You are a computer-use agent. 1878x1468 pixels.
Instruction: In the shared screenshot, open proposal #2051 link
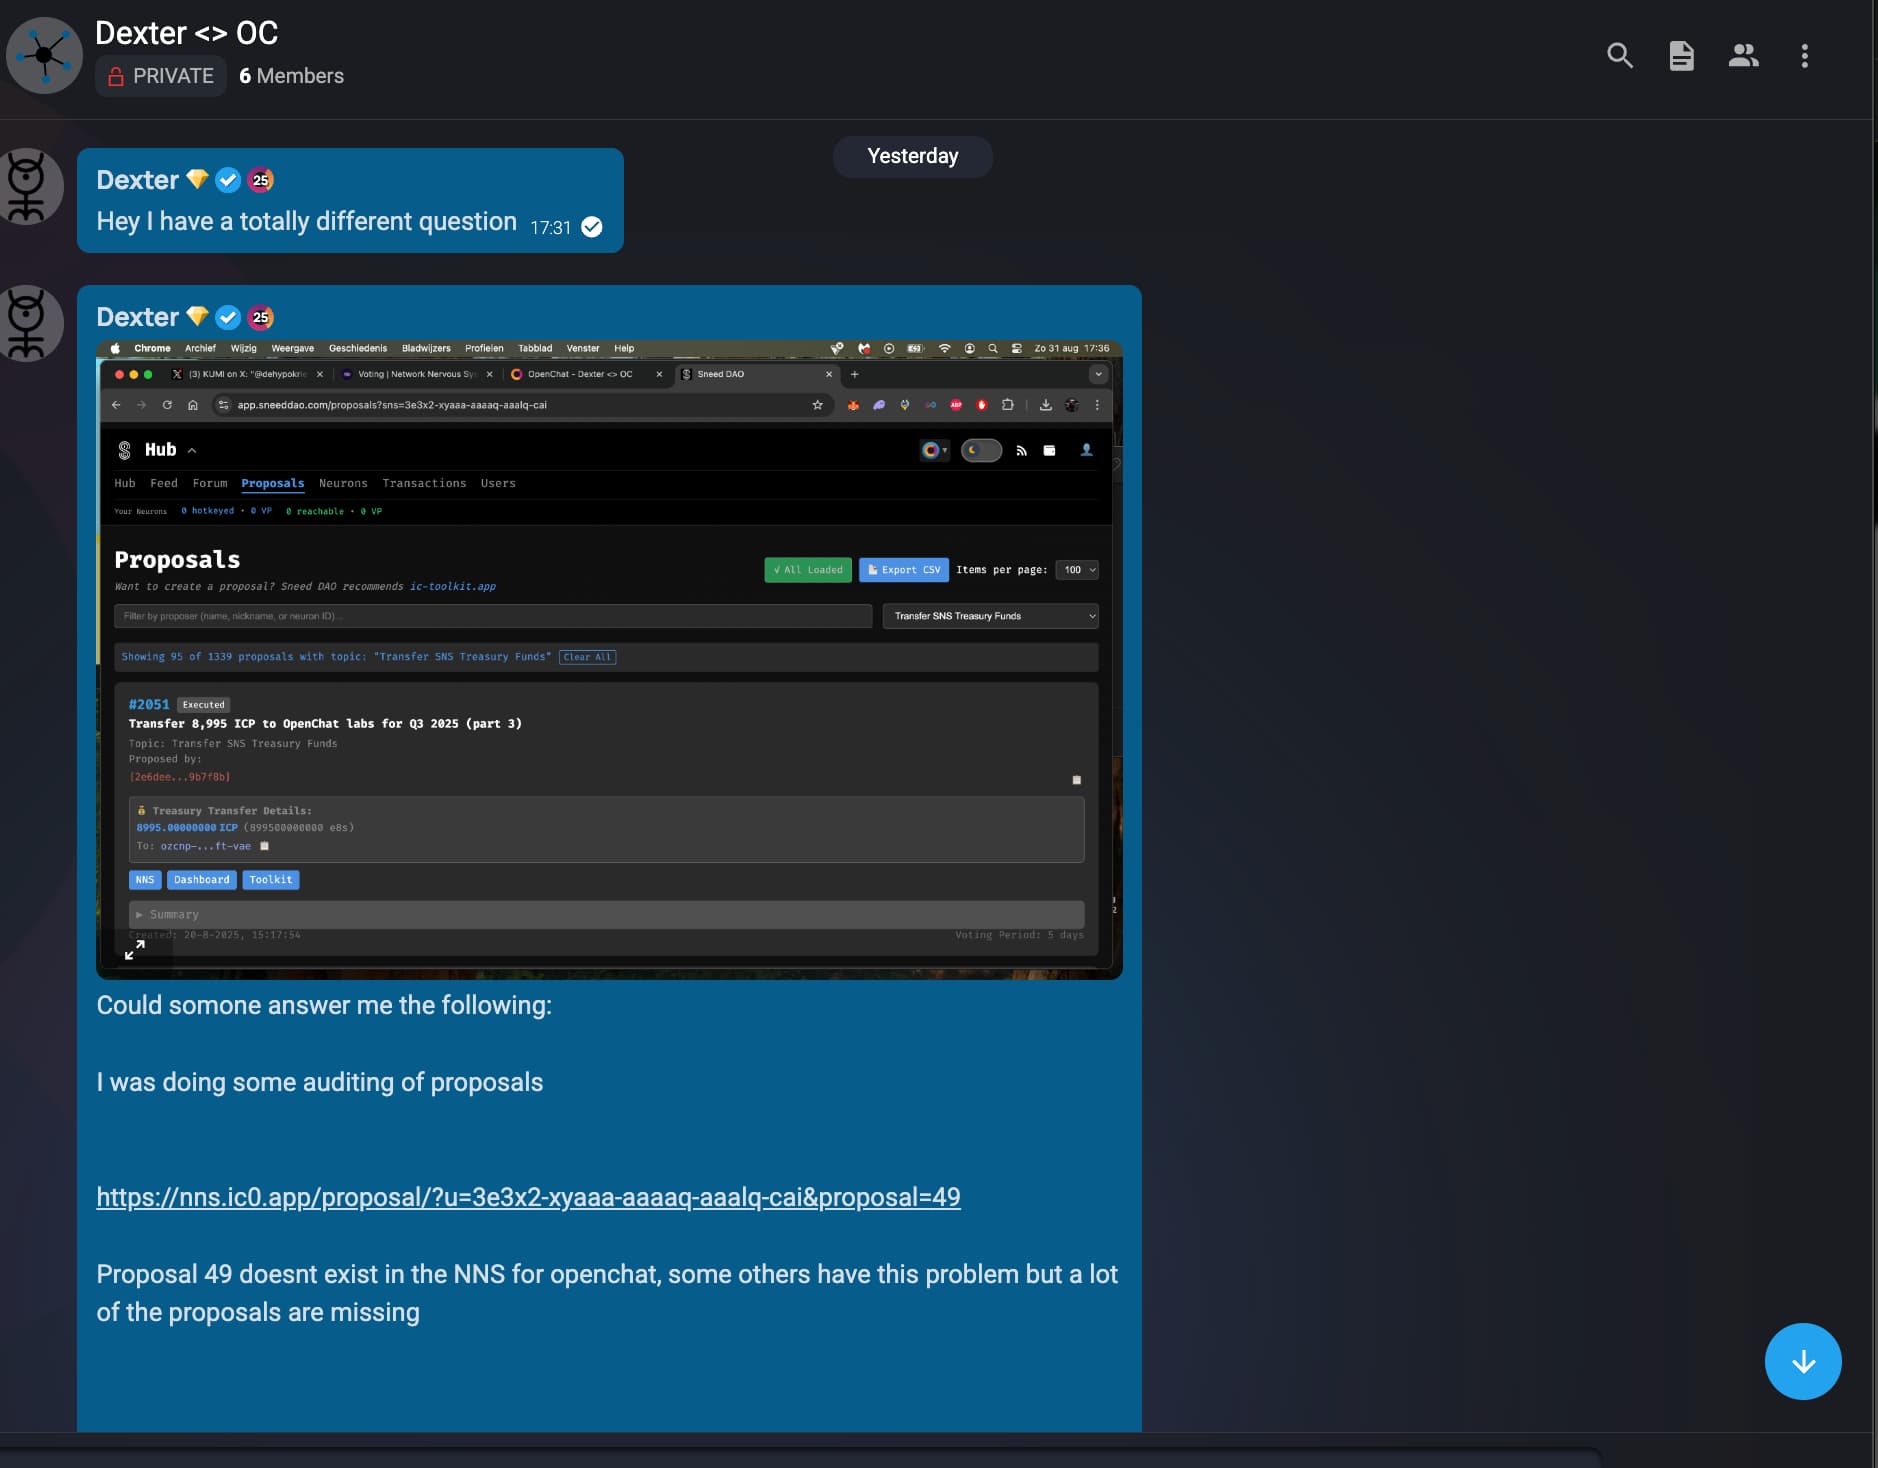pos(149,704)
